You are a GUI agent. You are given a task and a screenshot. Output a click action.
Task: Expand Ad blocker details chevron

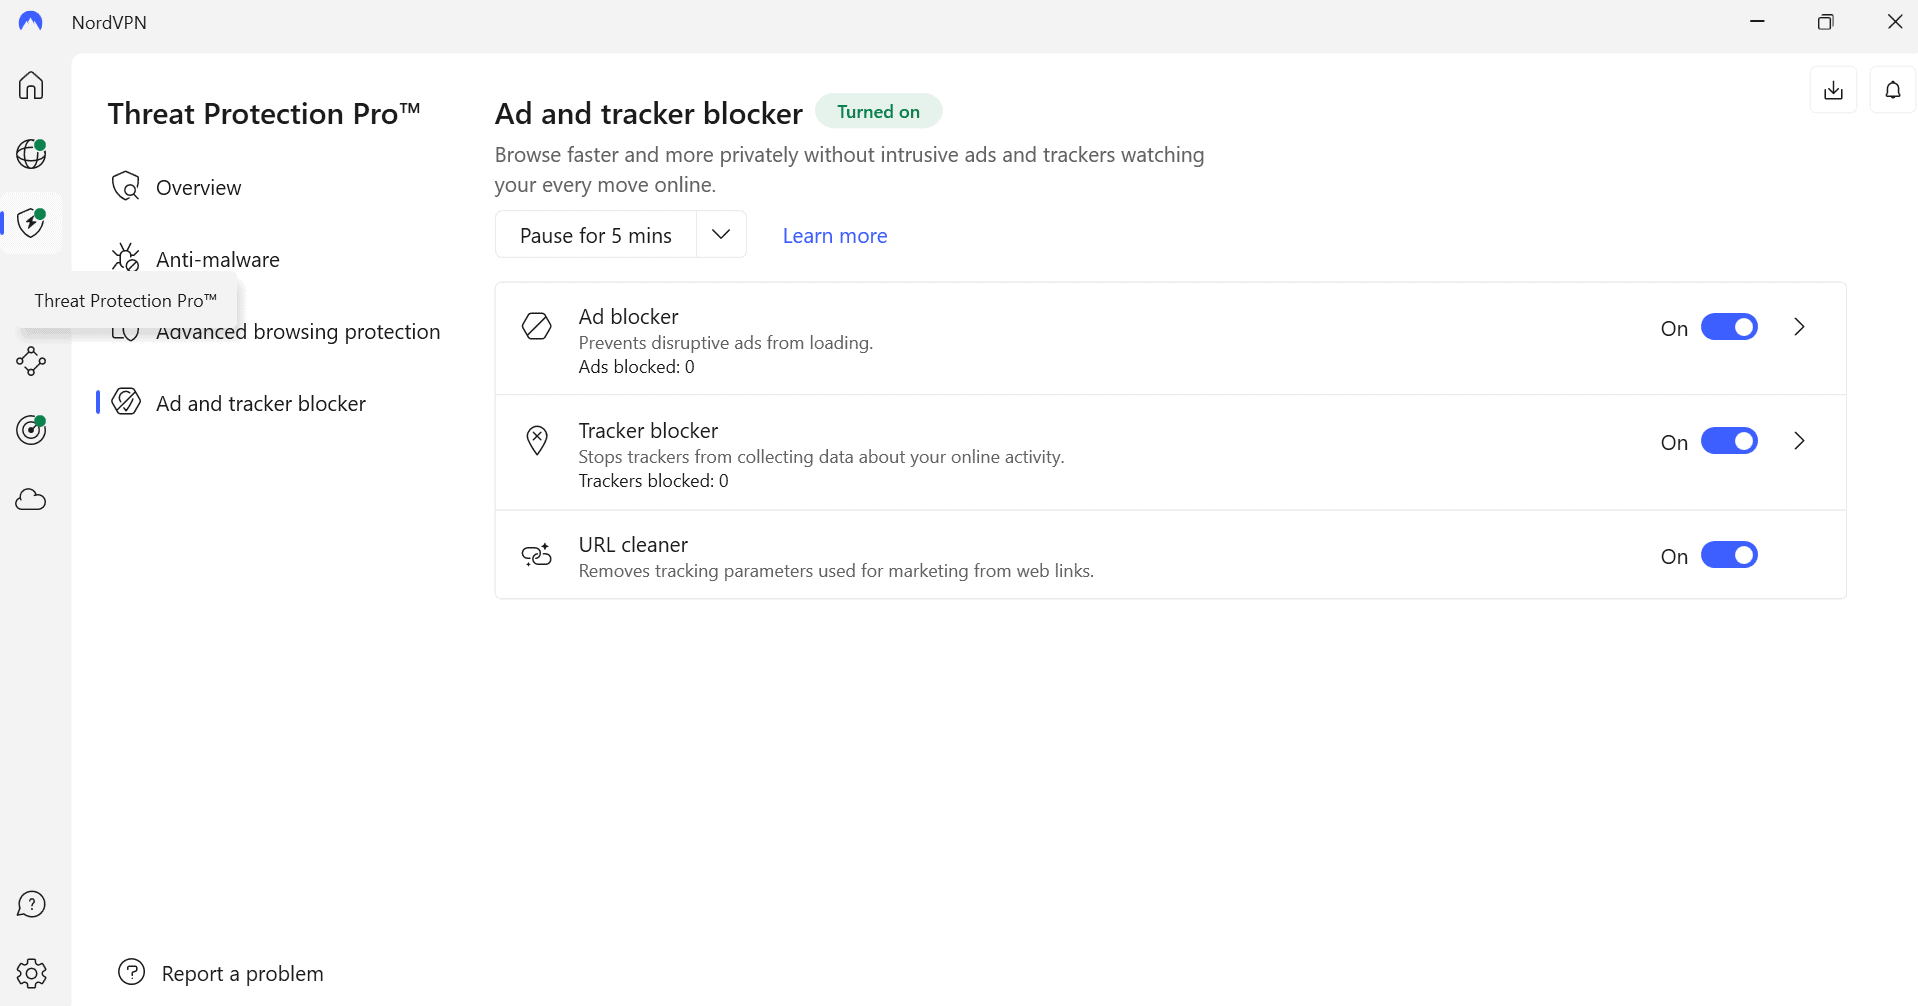tap(1799, 327)
